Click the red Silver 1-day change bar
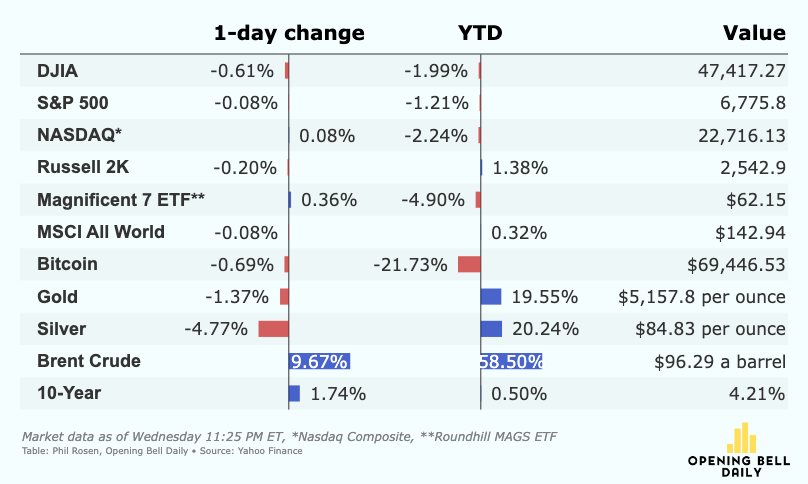808x484 pixels. point(273,329)
